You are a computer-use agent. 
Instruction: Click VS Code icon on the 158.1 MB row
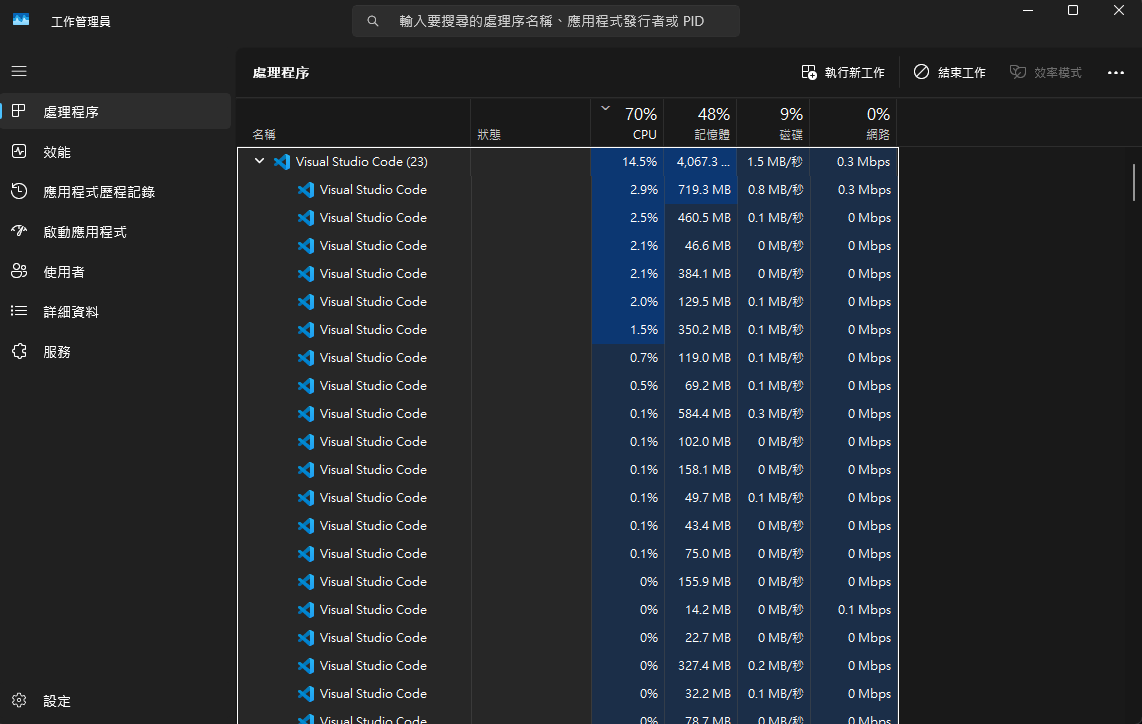(306, 470)
